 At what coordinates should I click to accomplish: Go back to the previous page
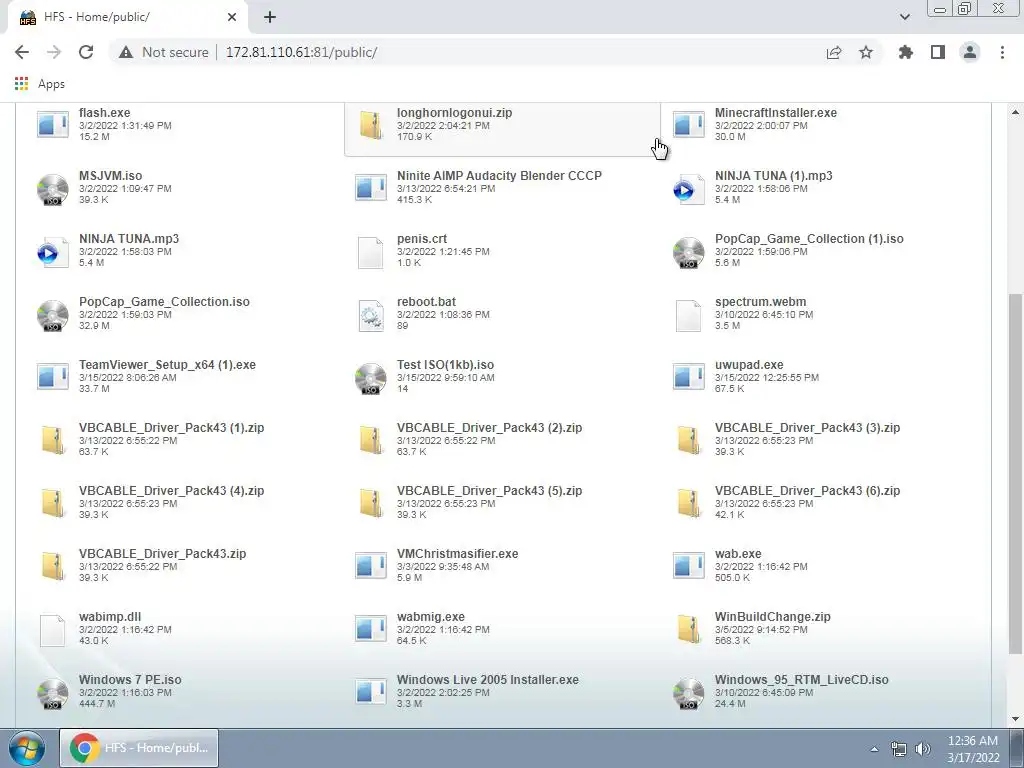pyautogui.click(x=22, y=52)
